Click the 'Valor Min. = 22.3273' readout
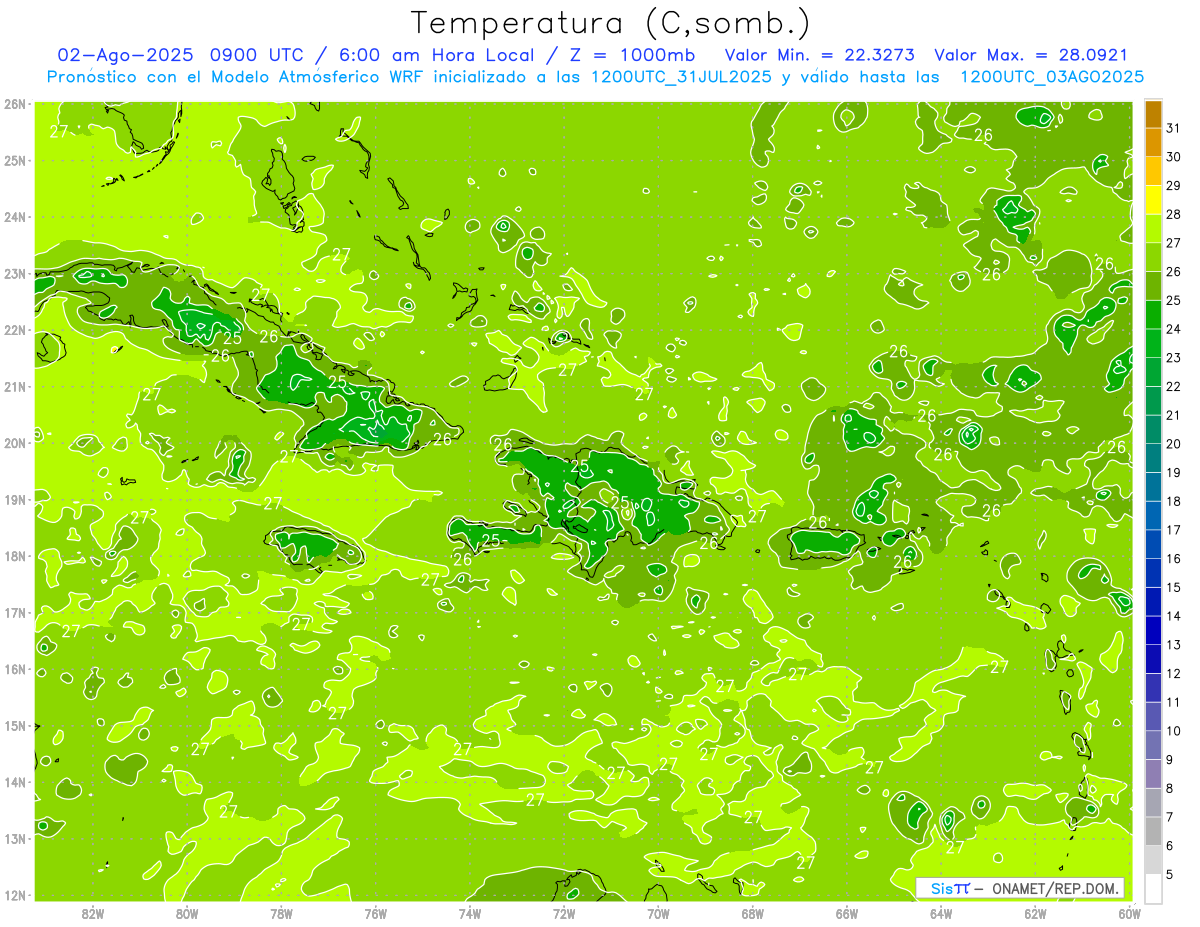 click(819, 55)
